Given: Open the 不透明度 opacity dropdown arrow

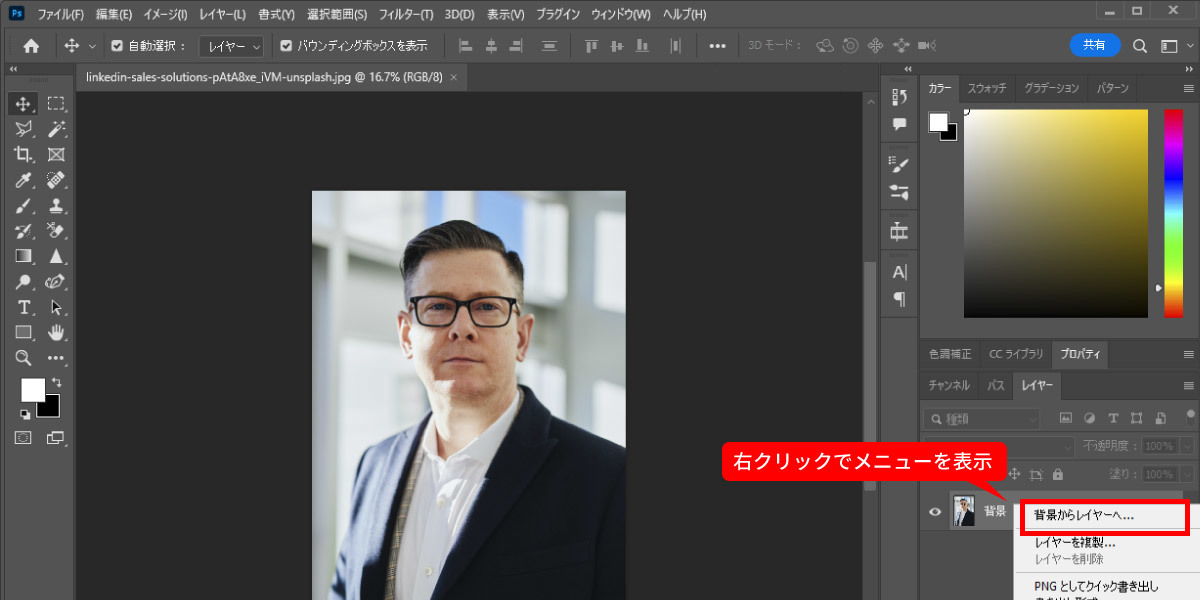Looking at the screenshot, I should [x=1187, y=446].
